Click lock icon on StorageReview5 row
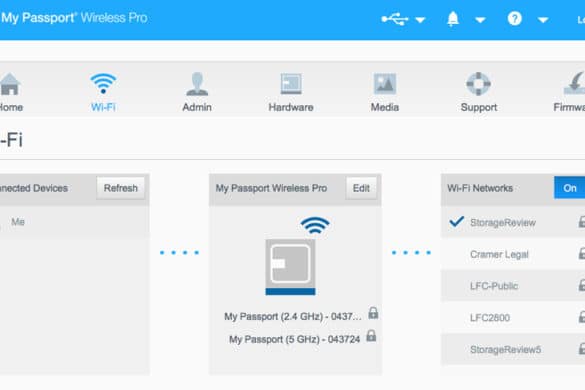Viewport: 585px width, 390px height. click(582, 349)
